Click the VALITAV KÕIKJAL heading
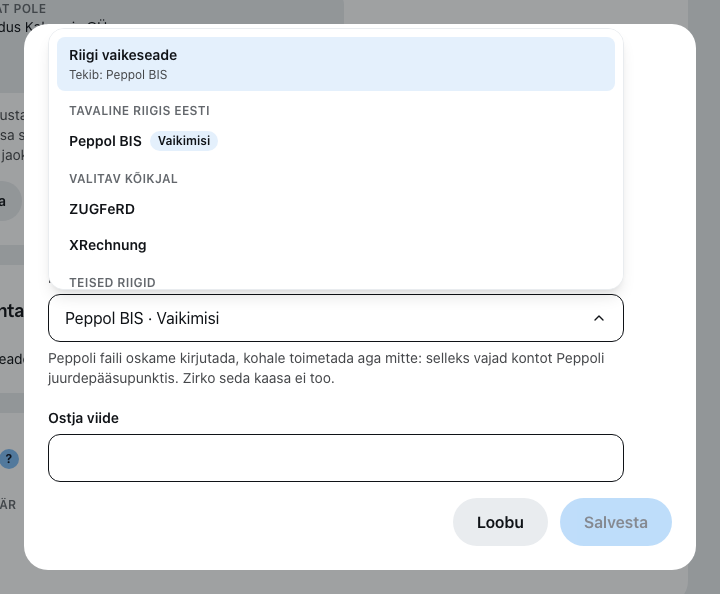The height and width of the screenshot is (594, 720). click(123, 179)
